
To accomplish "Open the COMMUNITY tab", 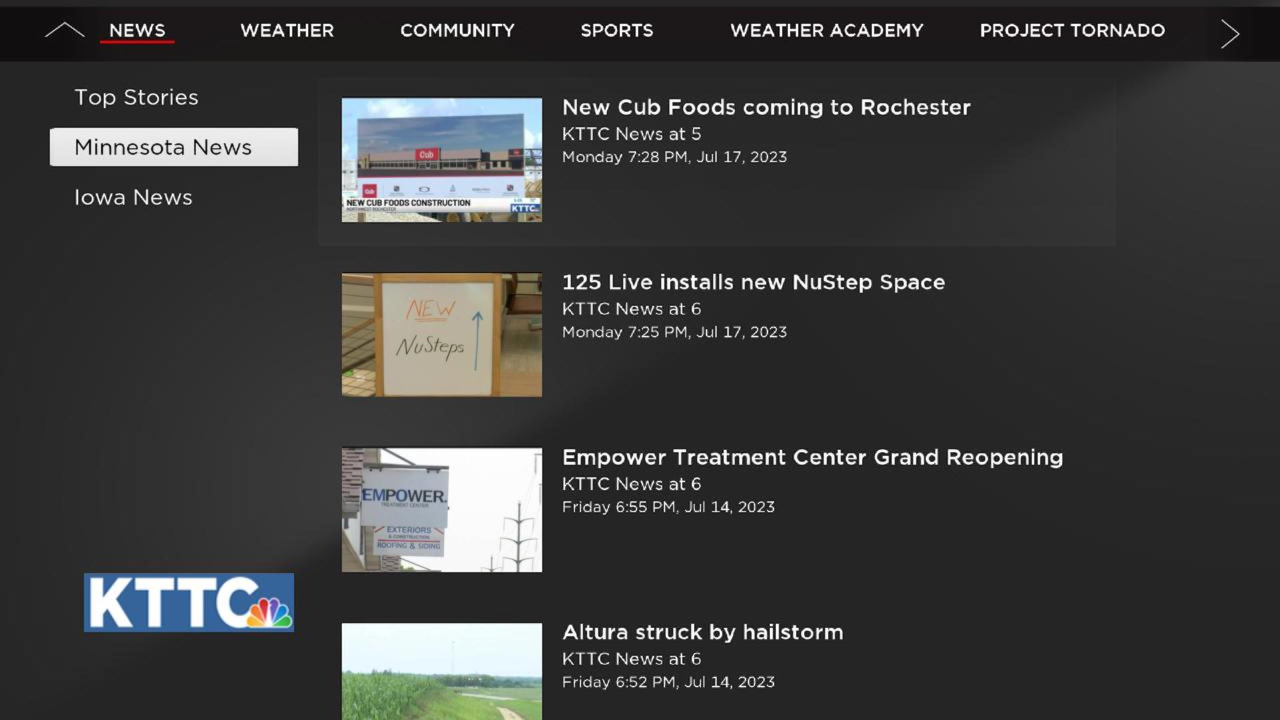I will pyautogui.click(x=457, y=31).
